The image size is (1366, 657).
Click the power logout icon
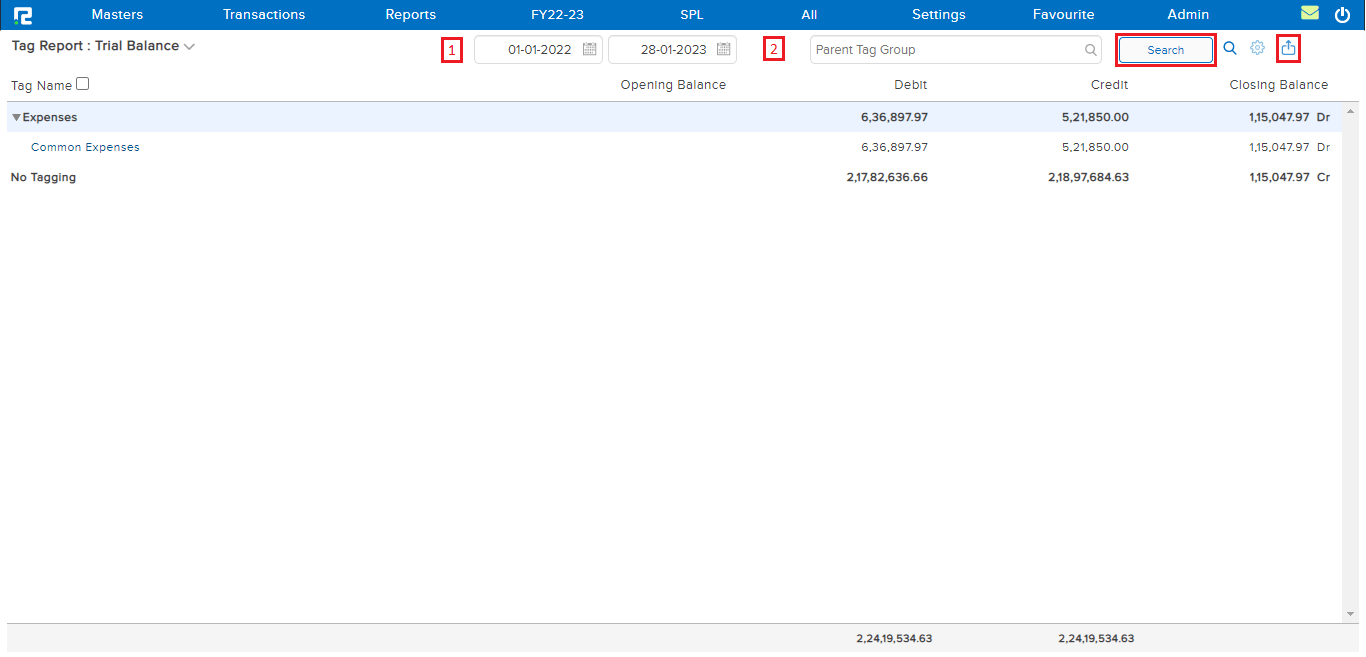coord(1342,15)
